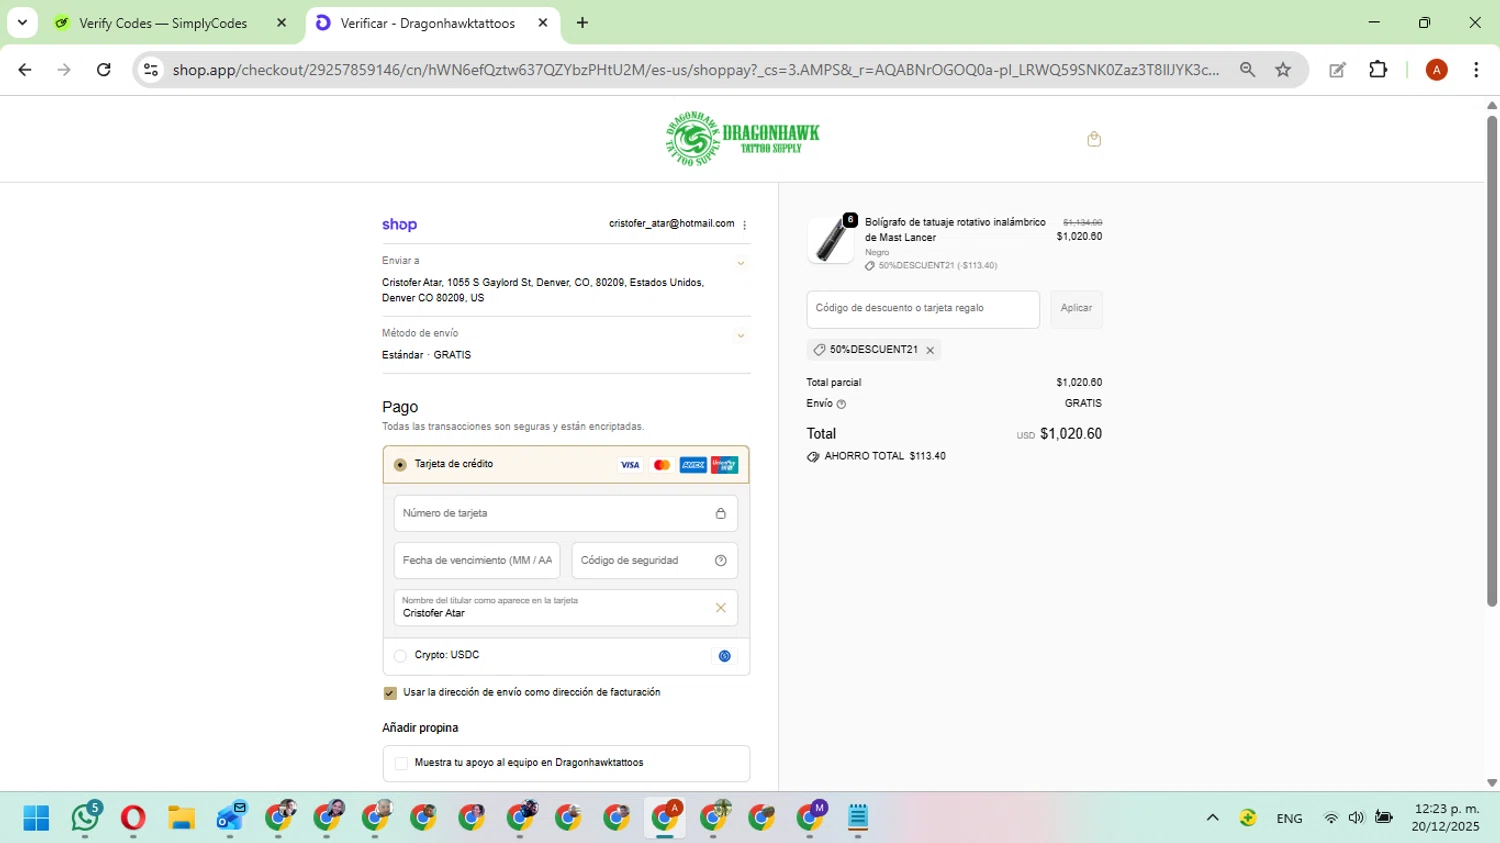This screenshot has width=1500, height=843.
Task: Bookmark this page with the star icon
Action: click(x=1283, y=70)
